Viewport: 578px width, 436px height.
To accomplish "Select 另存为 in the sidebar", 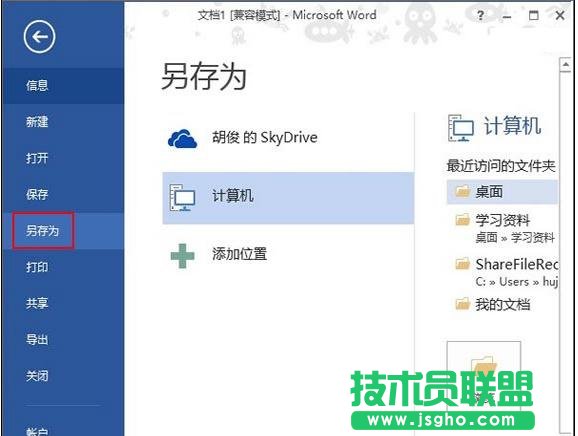I will coord(63,231).
